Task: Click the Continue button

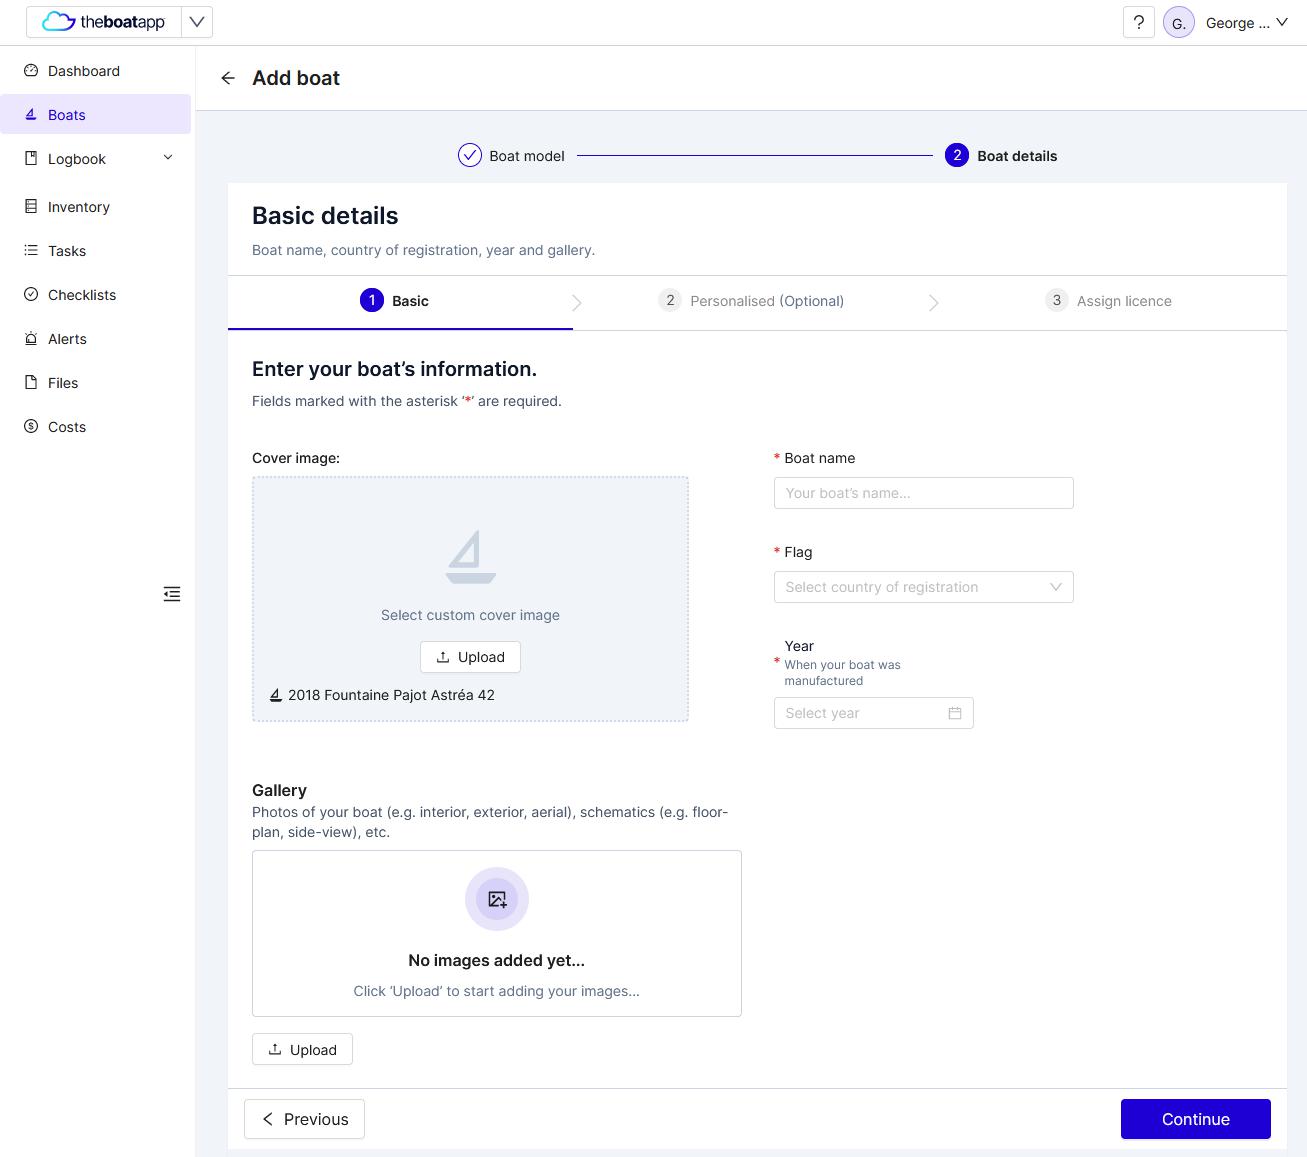Action: click(1196, 1119)
